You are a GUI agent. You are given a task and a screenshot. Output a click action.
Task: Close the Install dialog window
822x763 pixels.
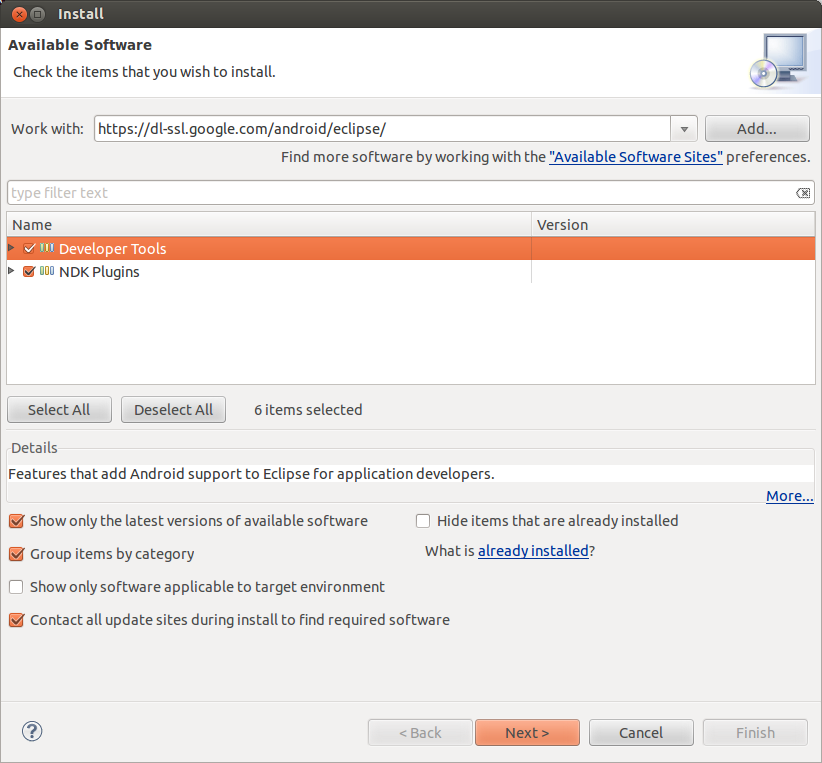point(16,14)
